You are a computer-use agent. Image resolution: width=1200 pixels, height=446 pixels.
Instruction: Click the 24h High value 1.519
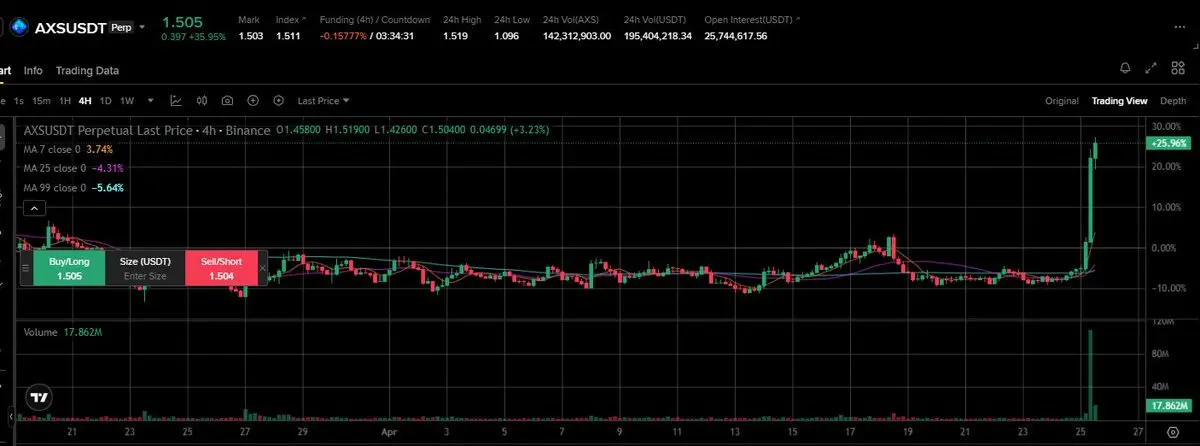455,36
